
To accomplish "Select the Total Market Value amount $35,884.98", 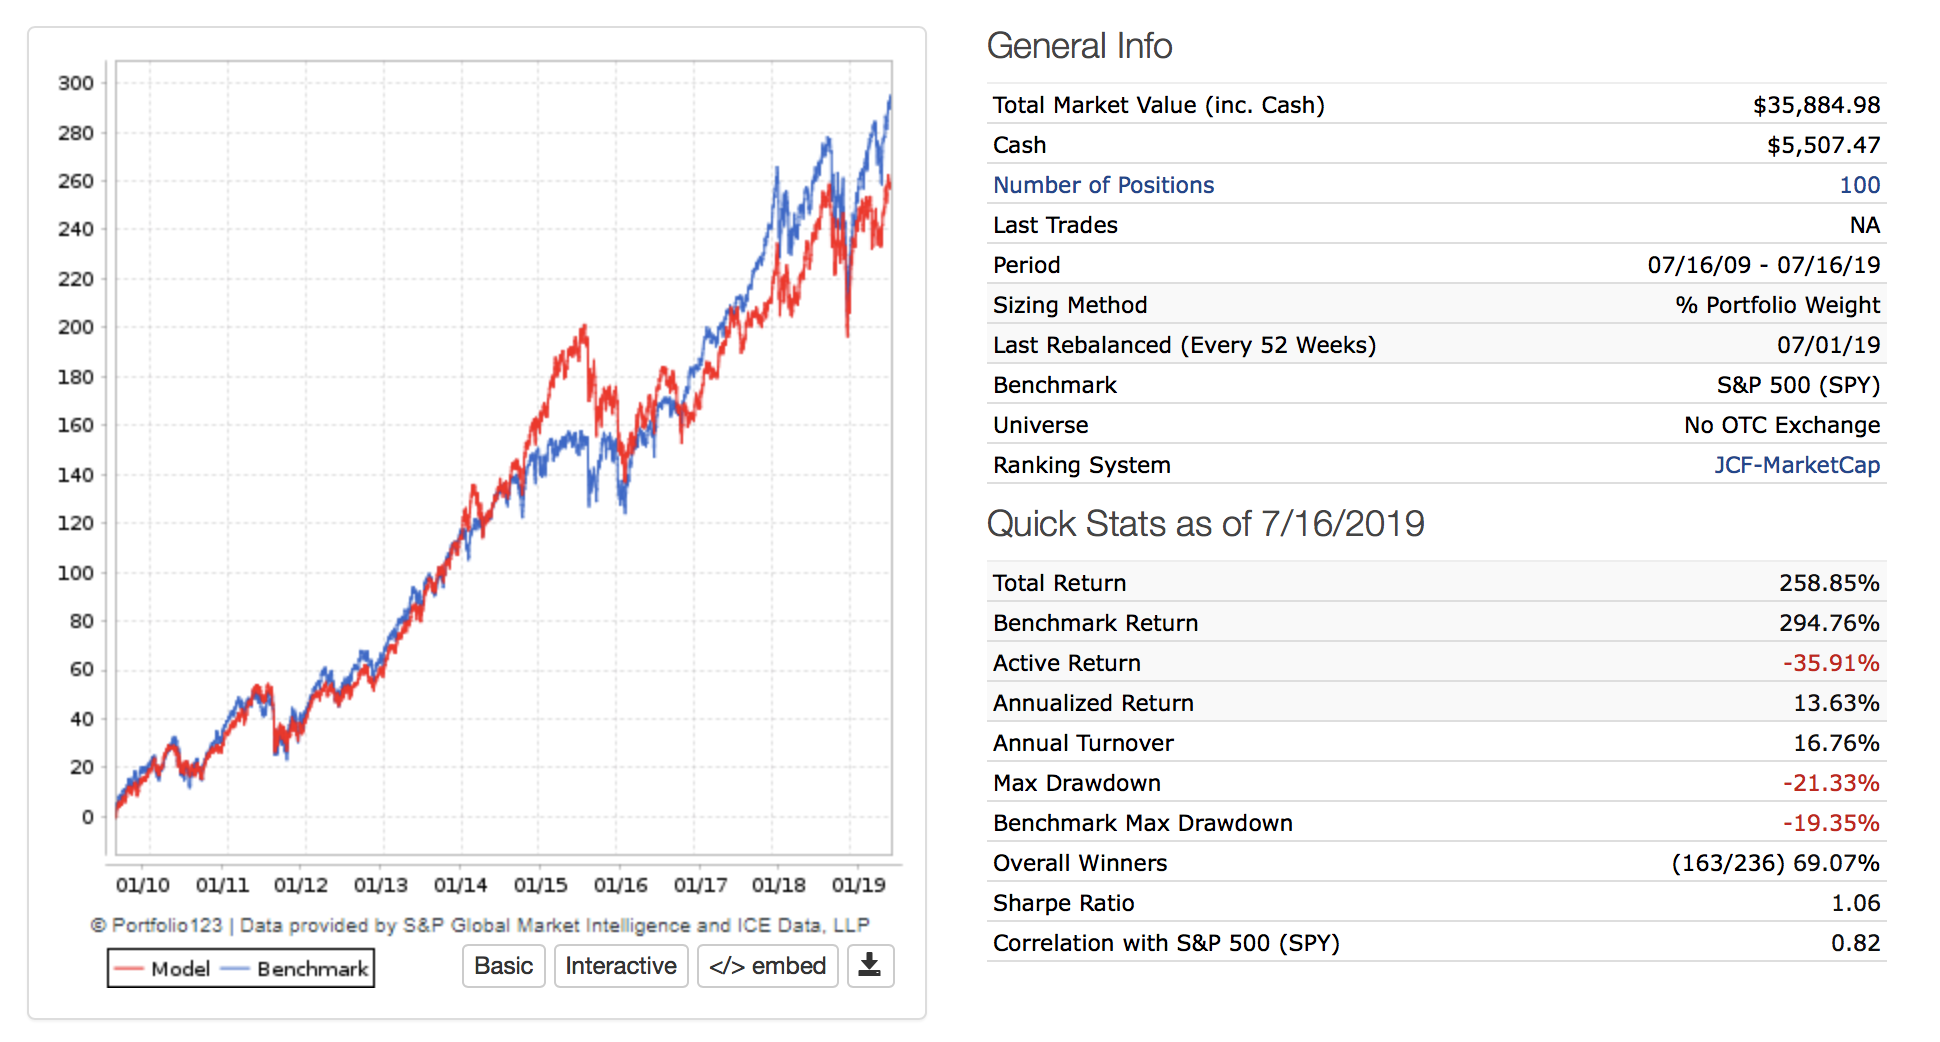I will (x=1816, y=105).
